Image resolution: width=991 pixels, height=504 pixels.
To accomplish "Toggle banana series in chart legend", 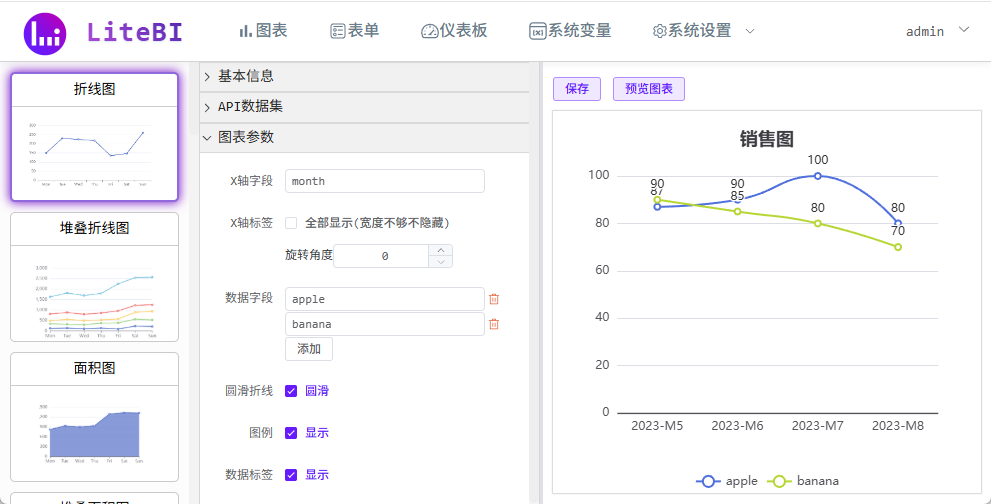I will pos(803,481).
